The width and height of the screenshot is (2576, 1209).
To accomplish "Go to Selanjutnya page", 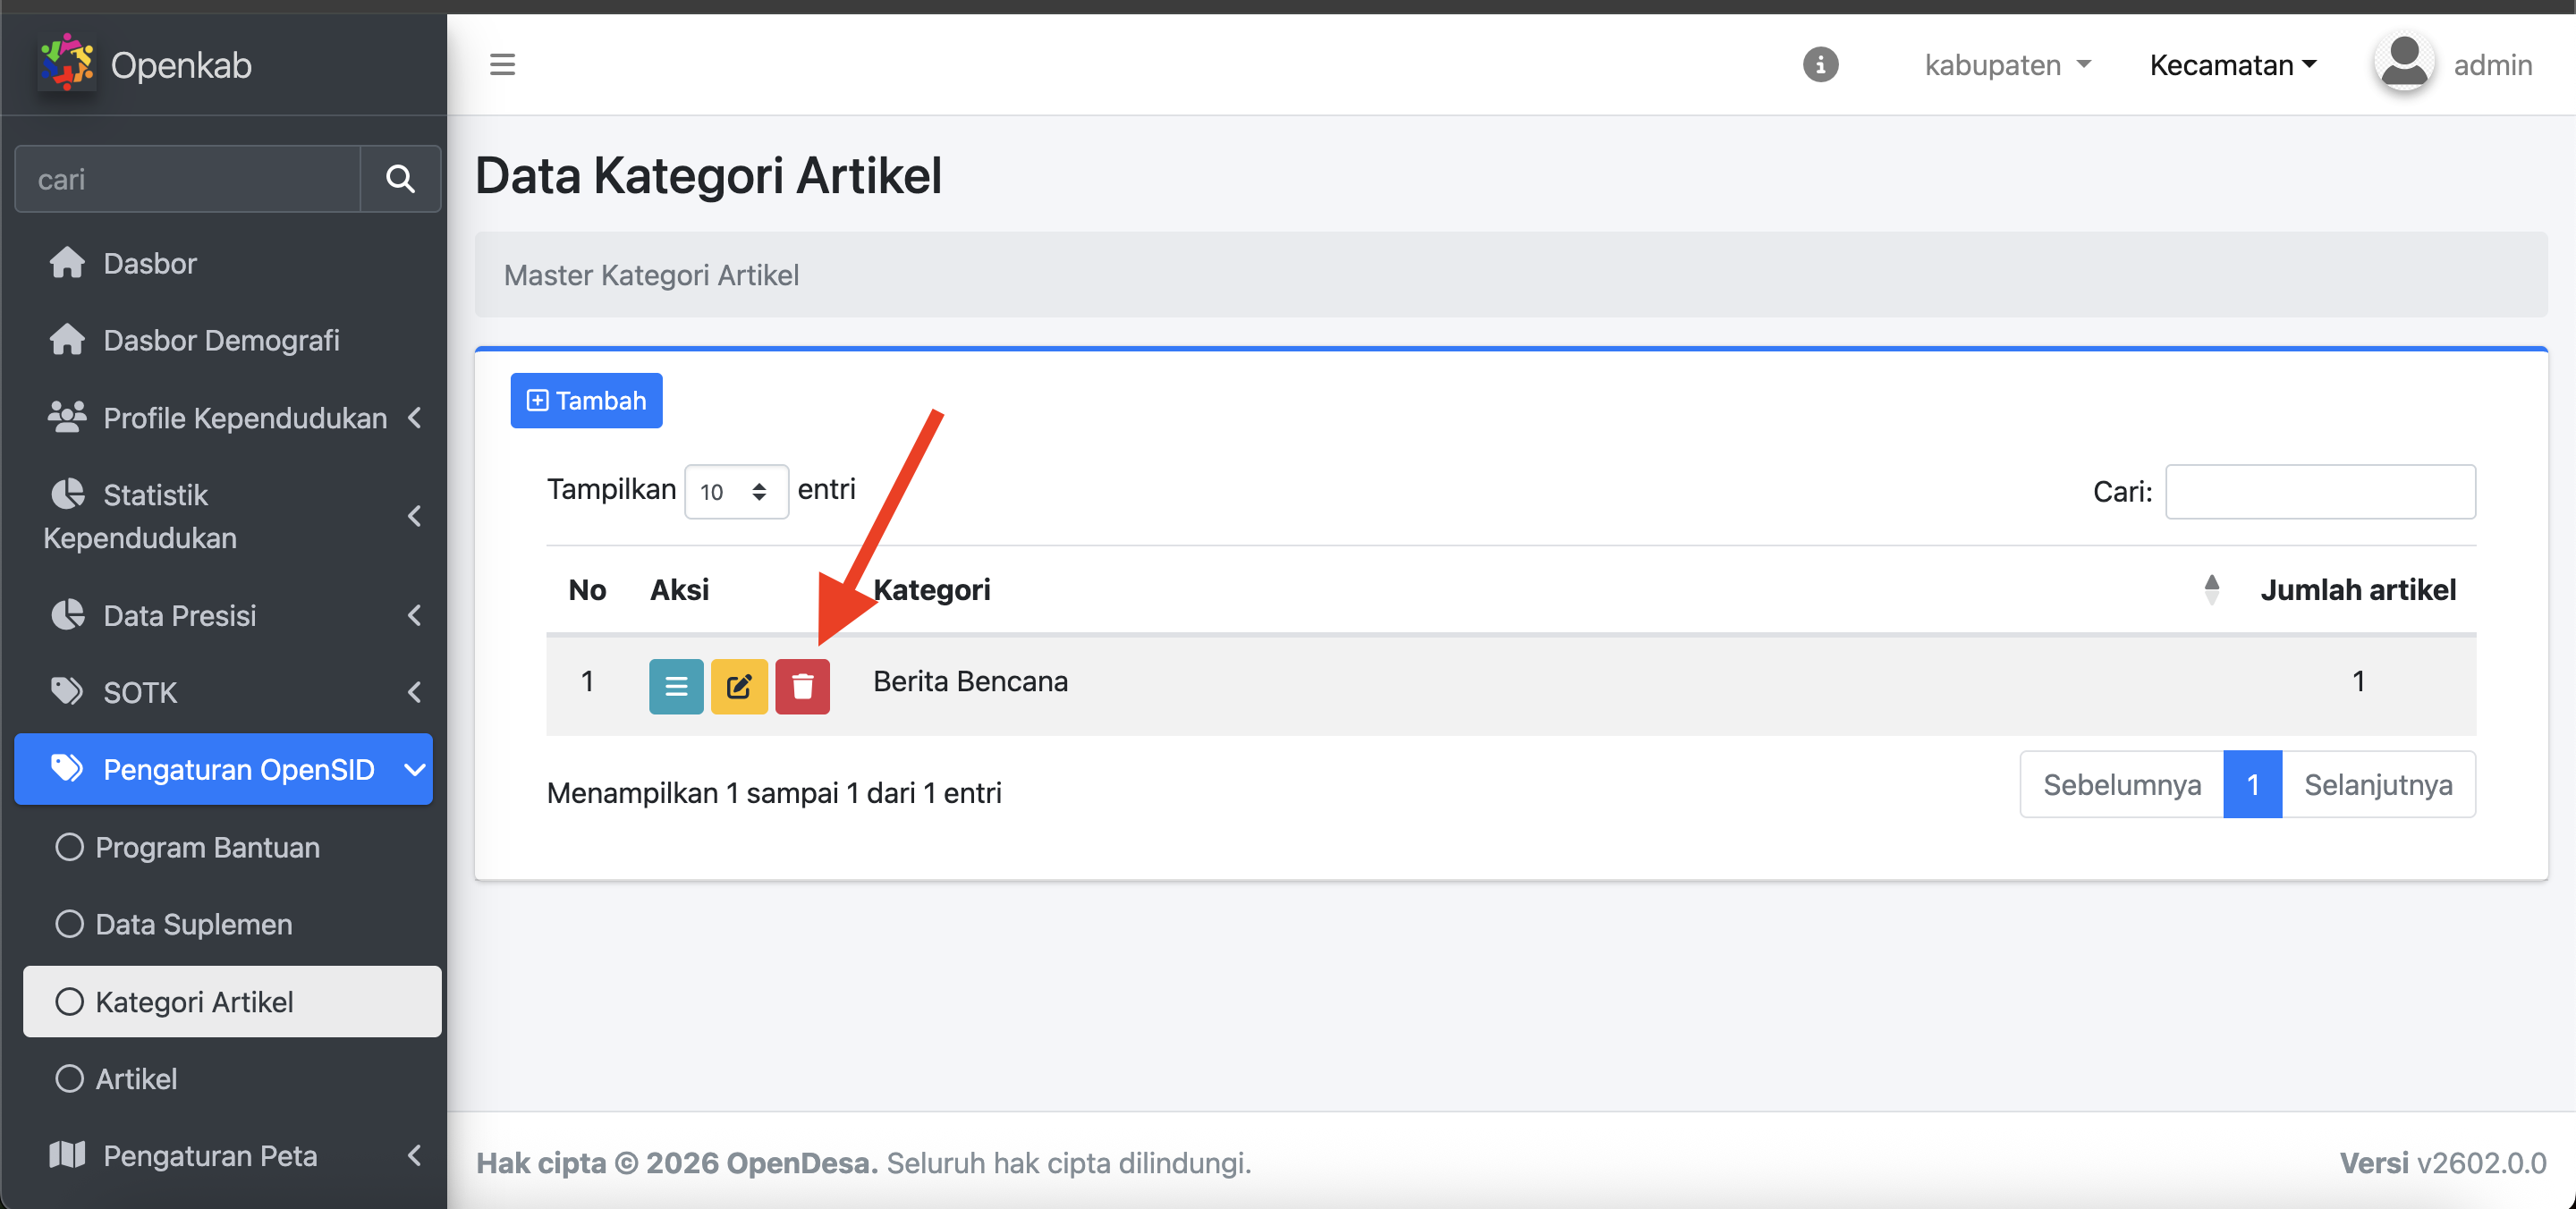I will click(2377, 785).
